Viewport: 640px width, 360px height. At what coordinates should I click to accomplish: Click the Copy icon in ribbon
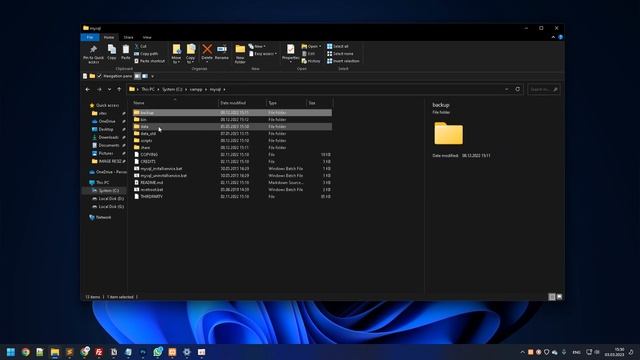[112, 49]
